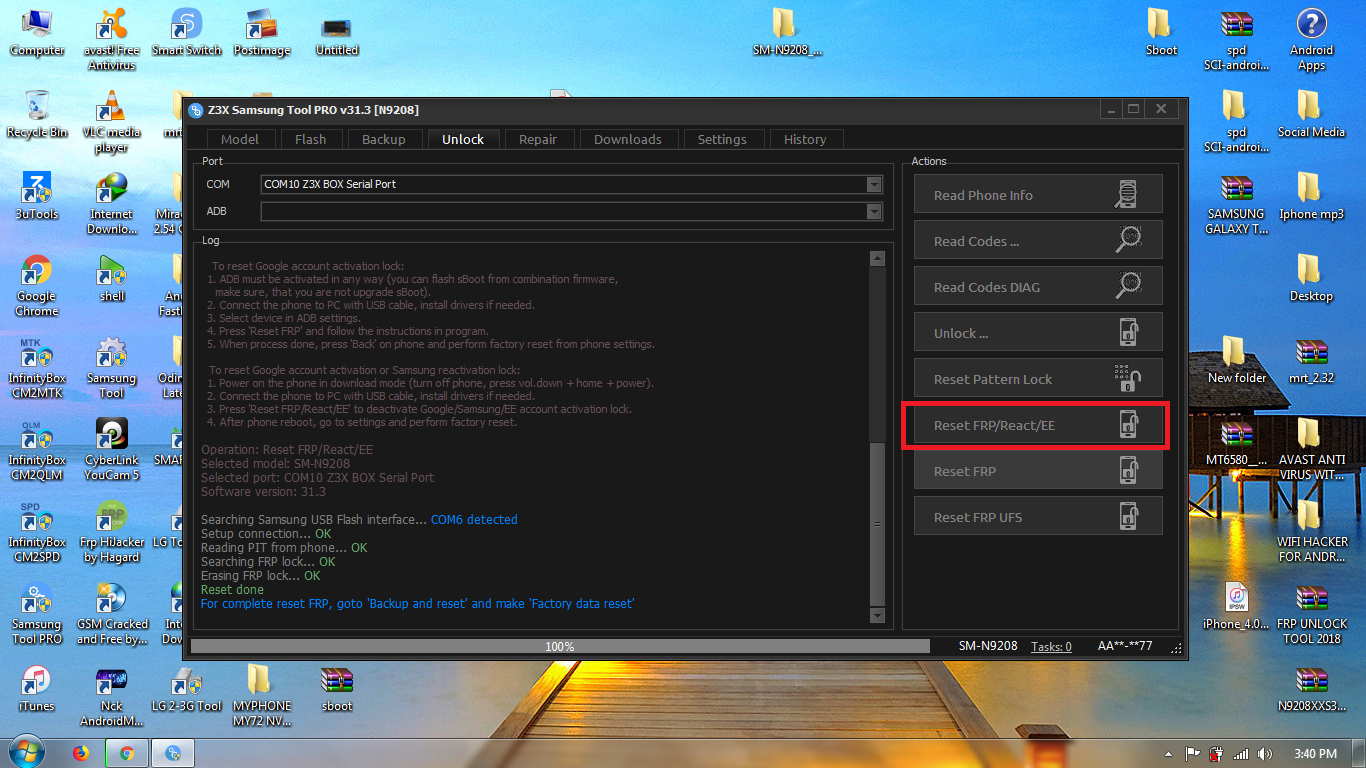
Task: Launch VLC media player desktop shortcut
Action: point(111,122)
